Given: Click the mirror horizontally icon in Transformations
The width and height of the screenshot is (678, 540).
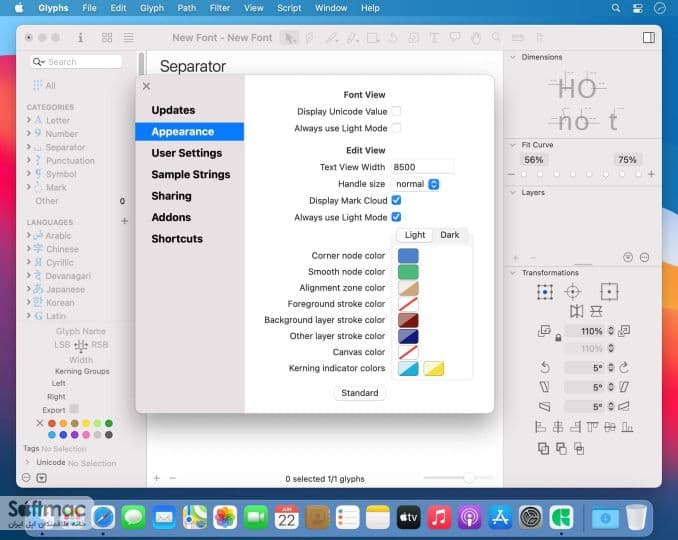Looking at the screenshot, I should point(576,311).
